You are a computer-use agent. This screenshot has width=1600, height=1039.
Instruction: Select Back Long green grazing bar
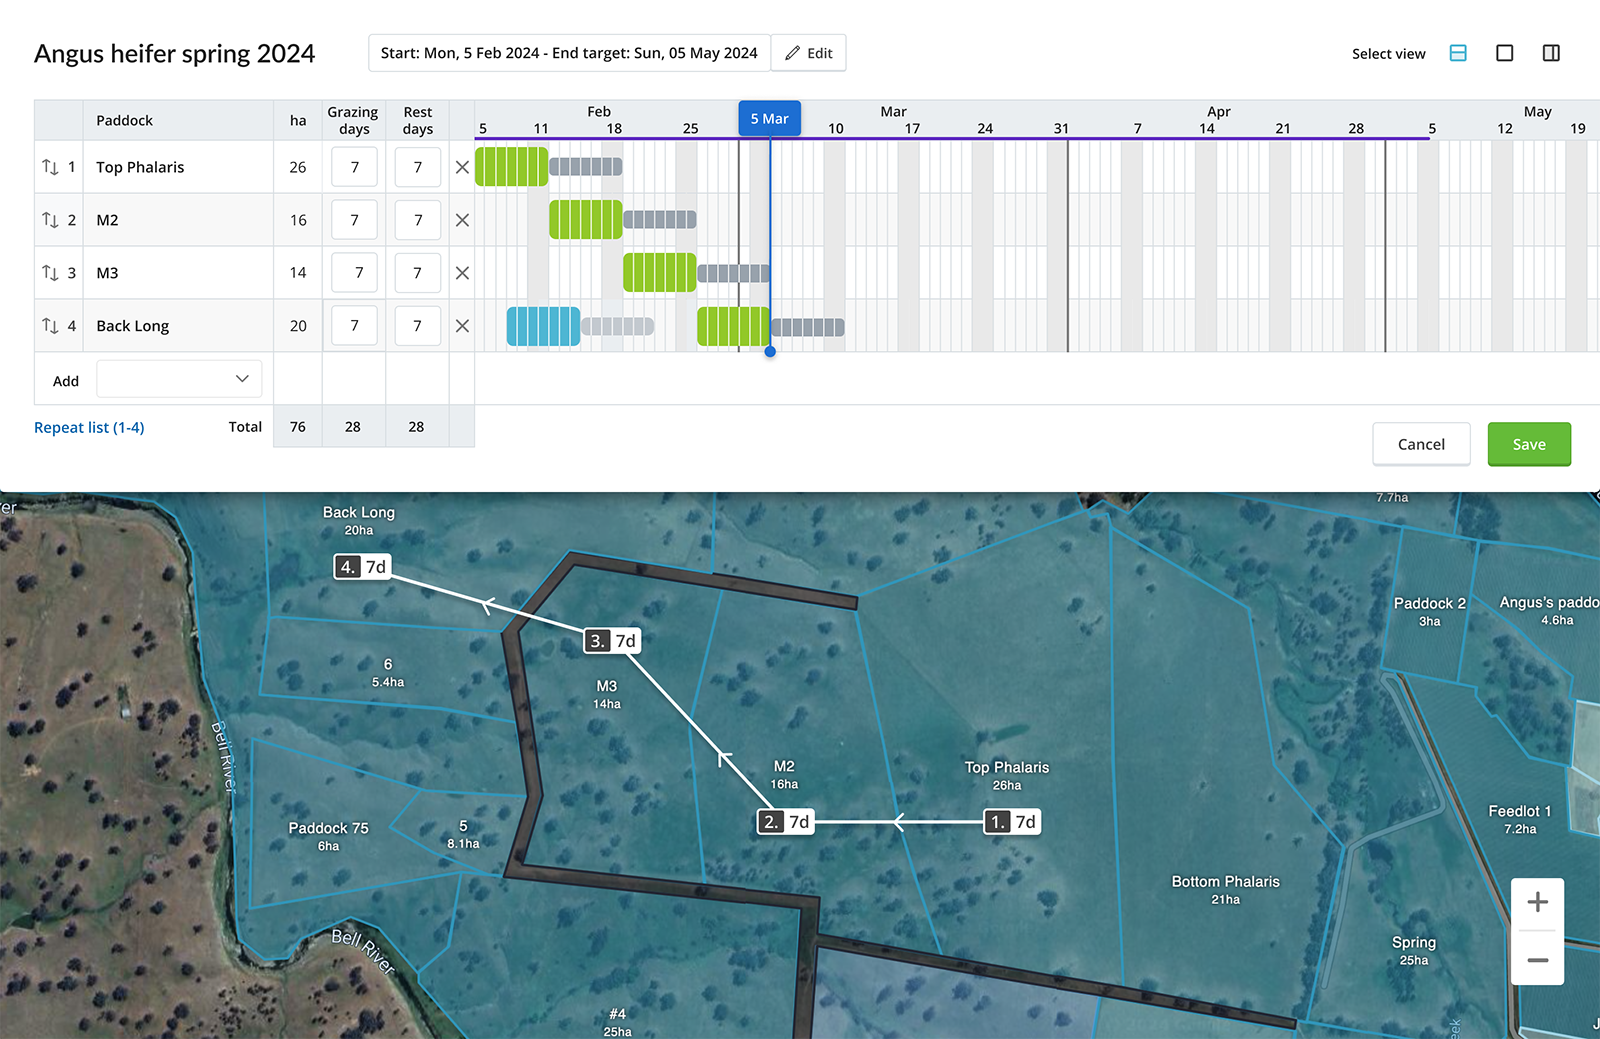734,326
